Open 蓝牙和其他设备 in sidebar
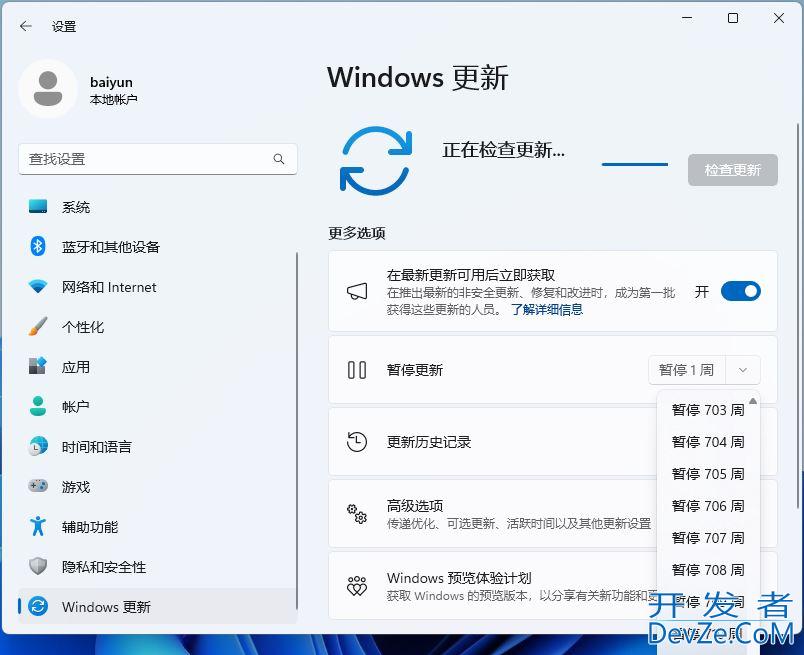The height and width of the screenshot is (655, 804). tap(156, 247)
